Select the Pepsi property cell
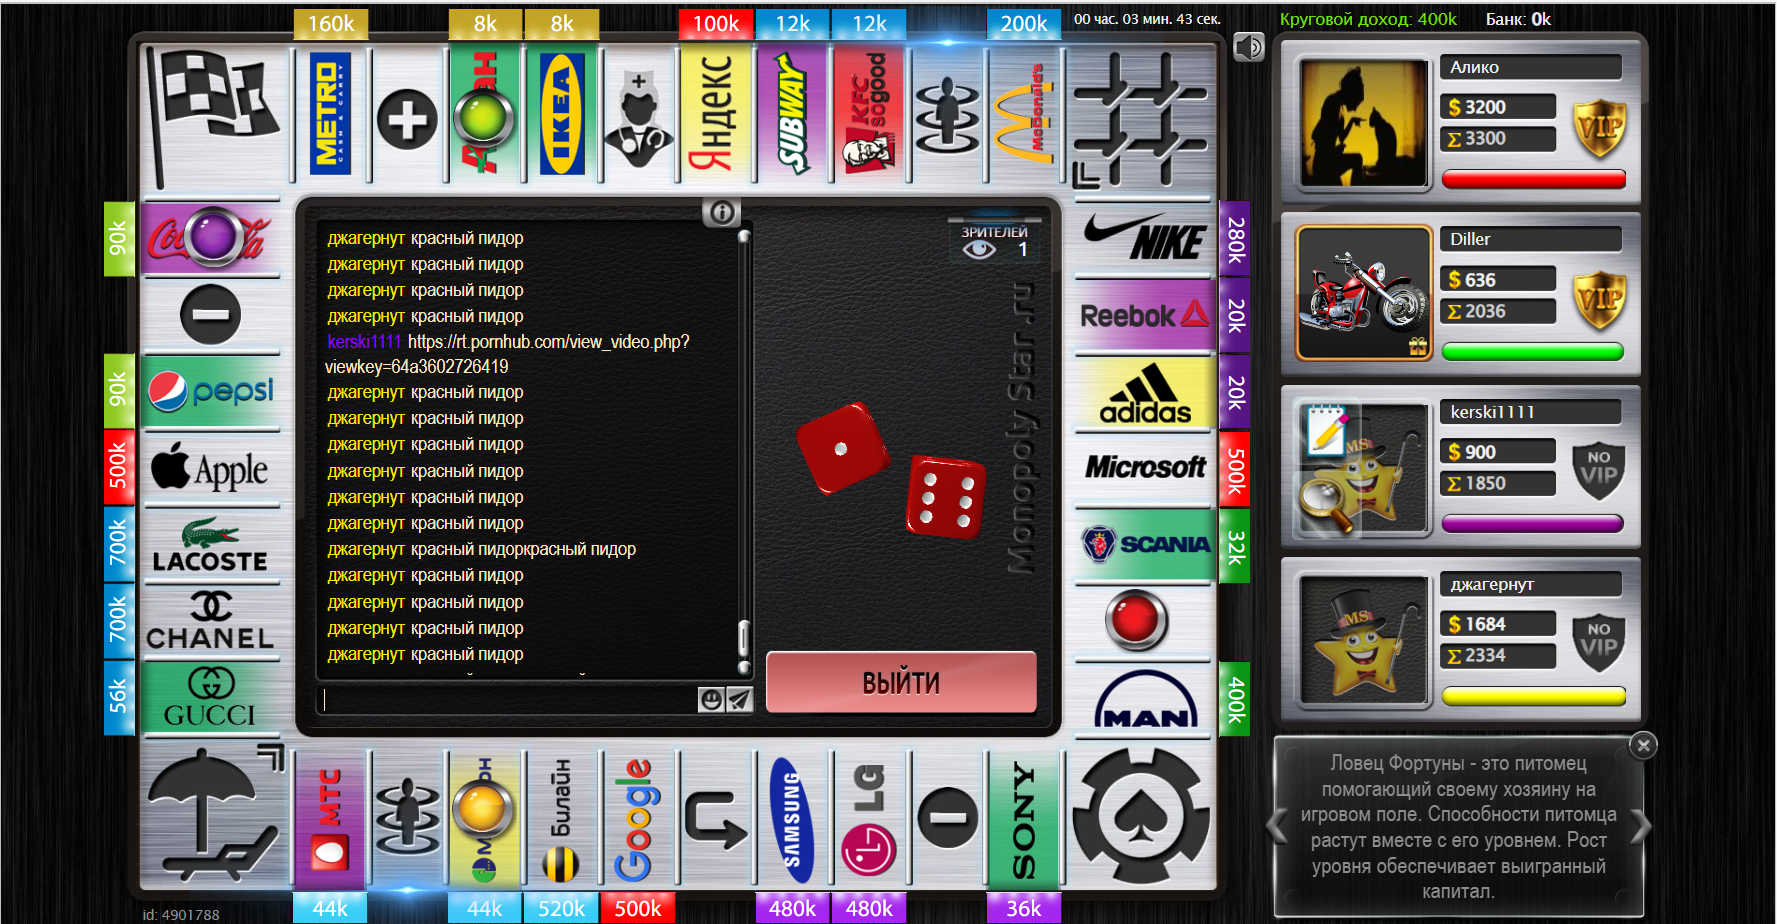The height and width of the screenshot is (924, 1777). pyautogui.click(x=211, y=391)
